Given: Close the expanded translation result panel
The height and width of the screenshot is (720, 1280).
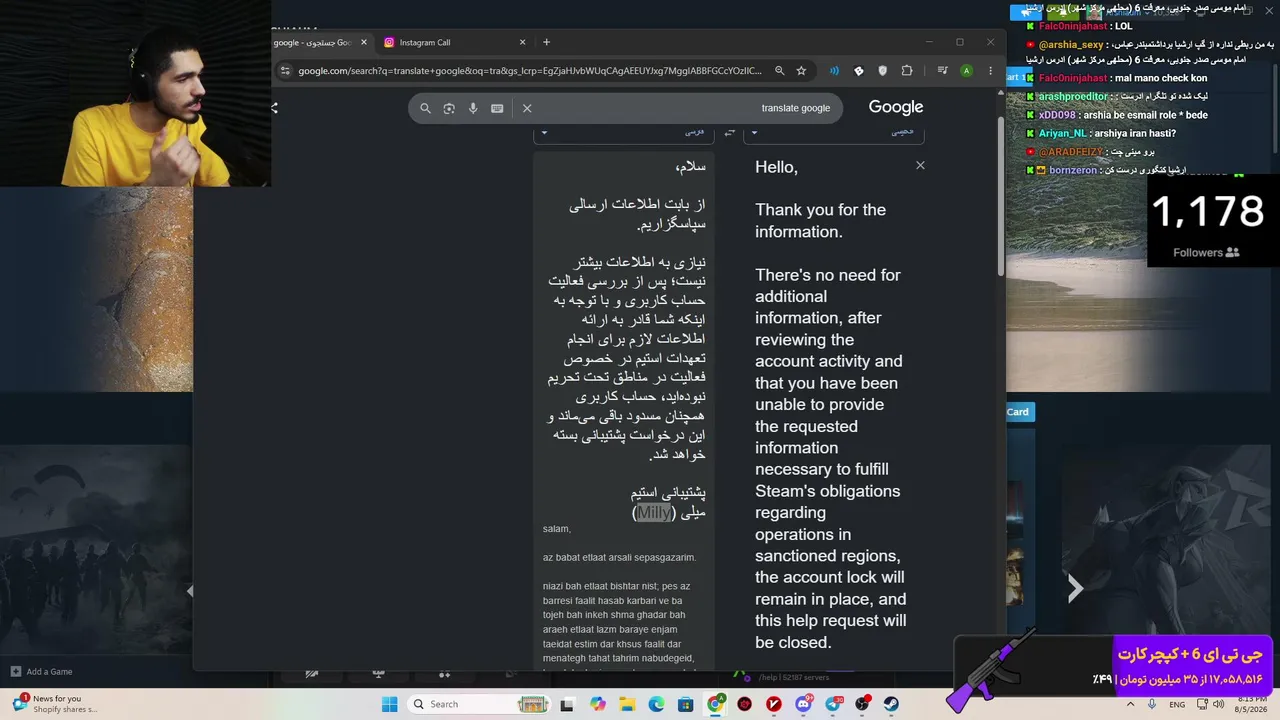Looking at the screenshot, I should point(920,165).
